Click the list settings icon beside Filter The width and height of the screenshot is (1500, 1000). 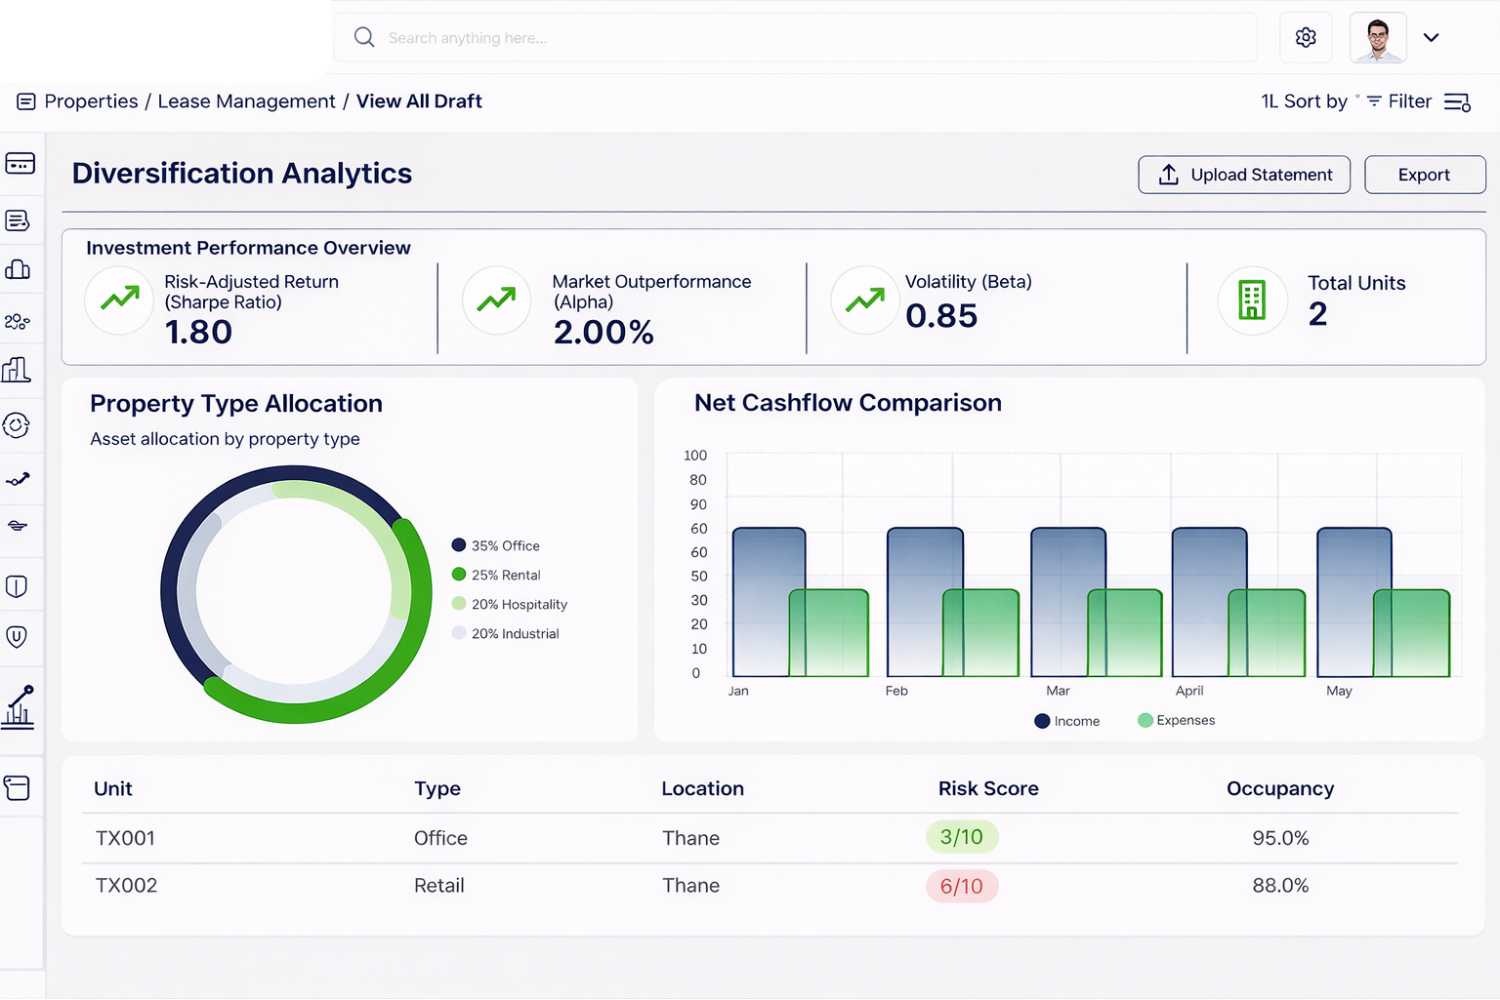(1457, 102)
